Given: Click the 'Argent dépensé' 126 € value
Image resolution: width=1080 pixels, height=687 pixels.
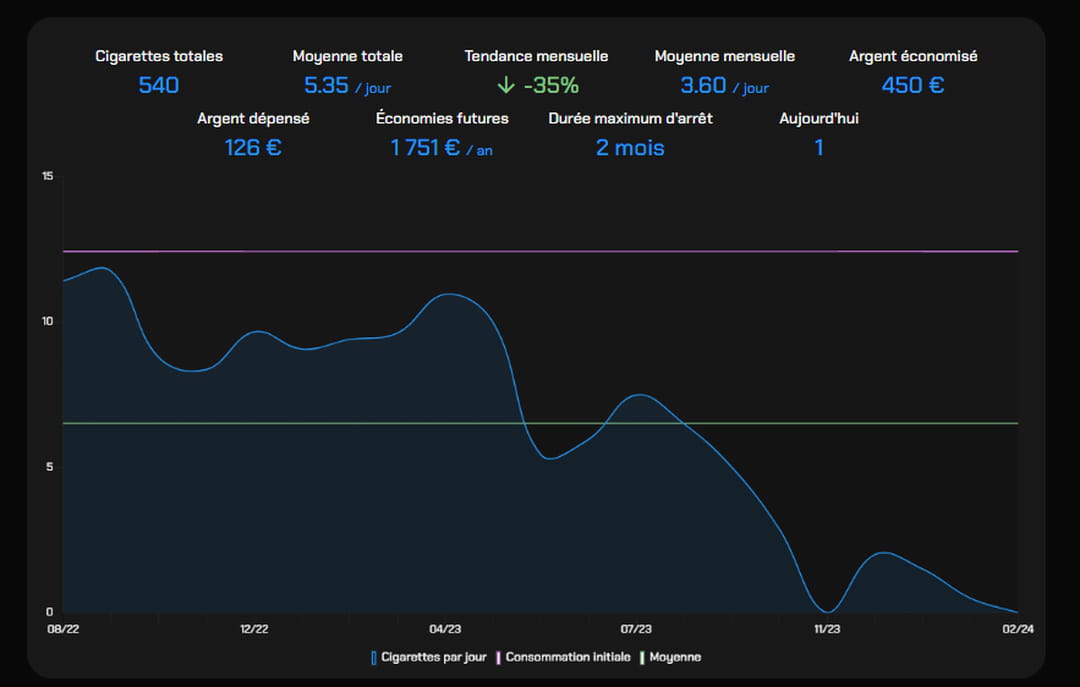Looking at the screenshot, I should [253, 148].
